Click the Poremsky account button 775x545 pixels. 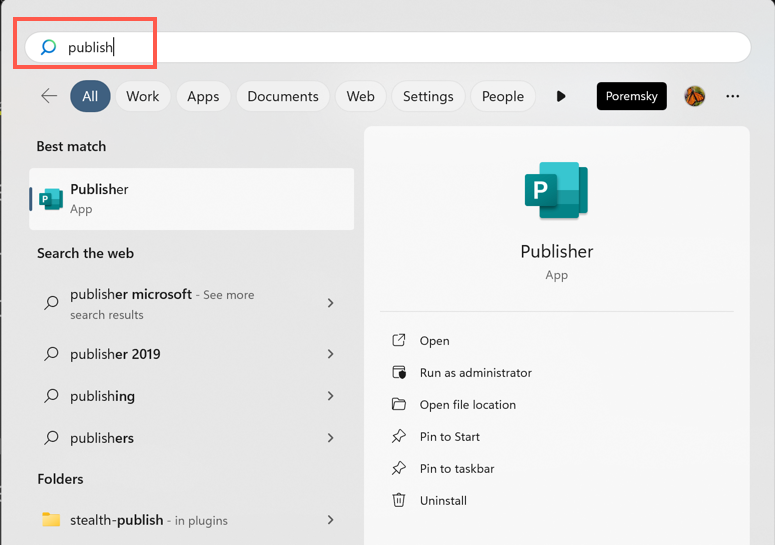(631, 96)
